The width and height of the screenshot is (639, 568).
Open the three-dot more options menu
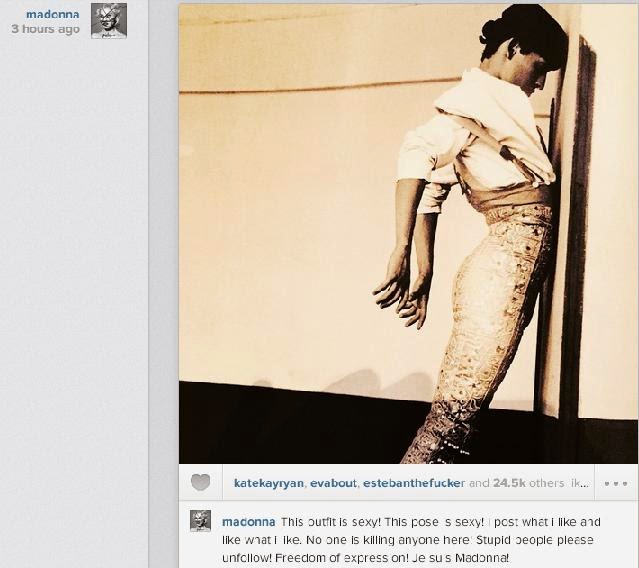(616, 483)
